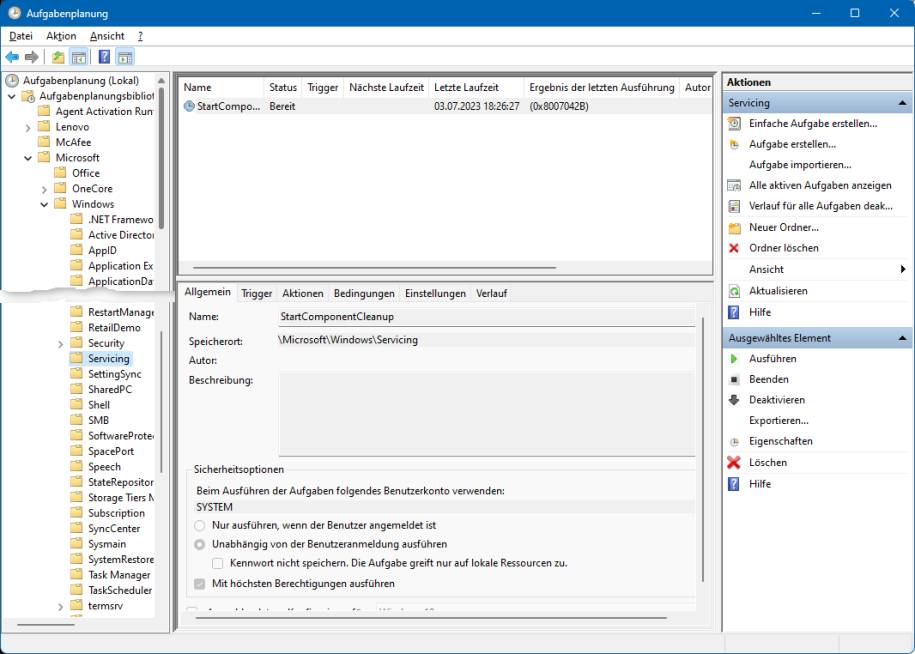Click 'Aufgabe importieren...' action
The image size is (915, 654).
coord(800,165)
